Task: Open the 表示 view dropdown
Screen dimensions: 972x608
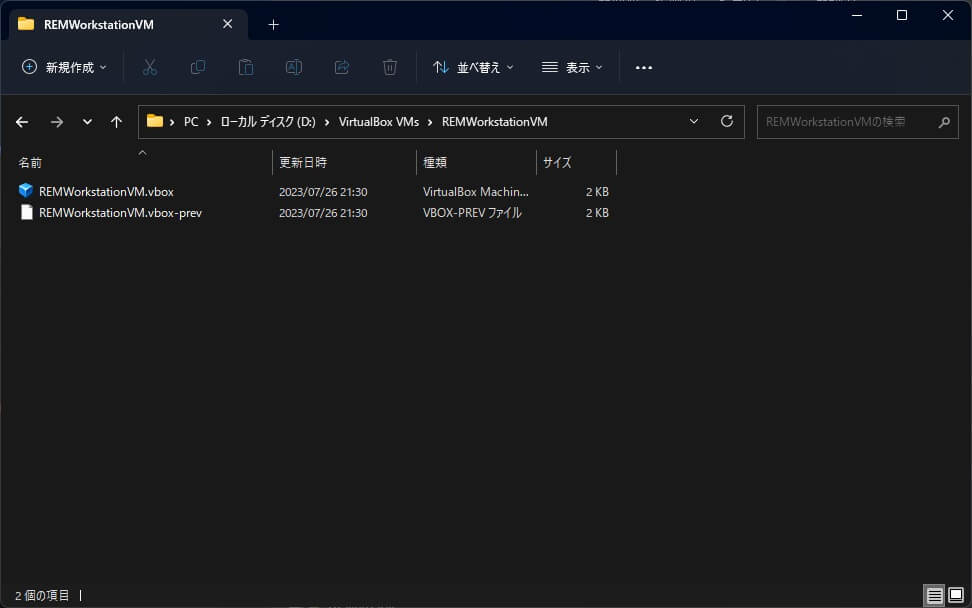Action: tap(572, 67)
